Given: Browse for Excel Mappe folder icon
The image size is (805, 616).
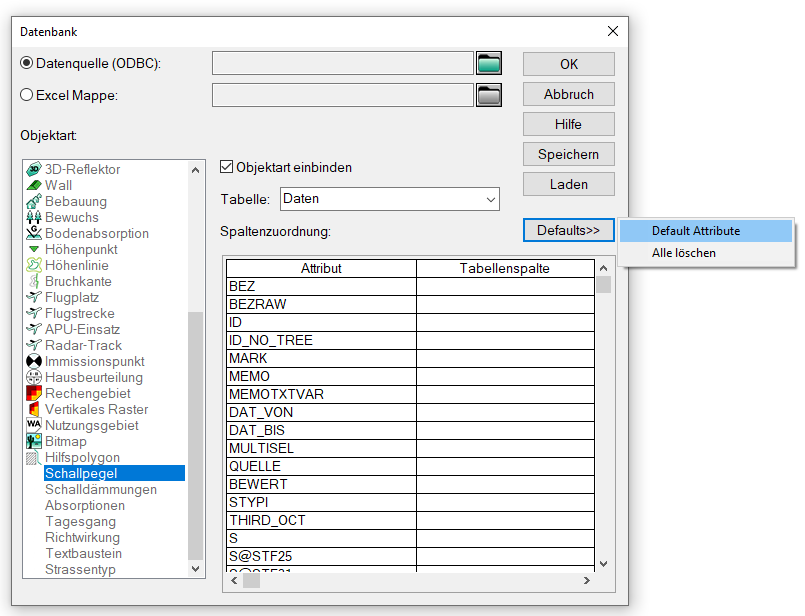Looking at the screenshot, I should (x=488, y=95).
